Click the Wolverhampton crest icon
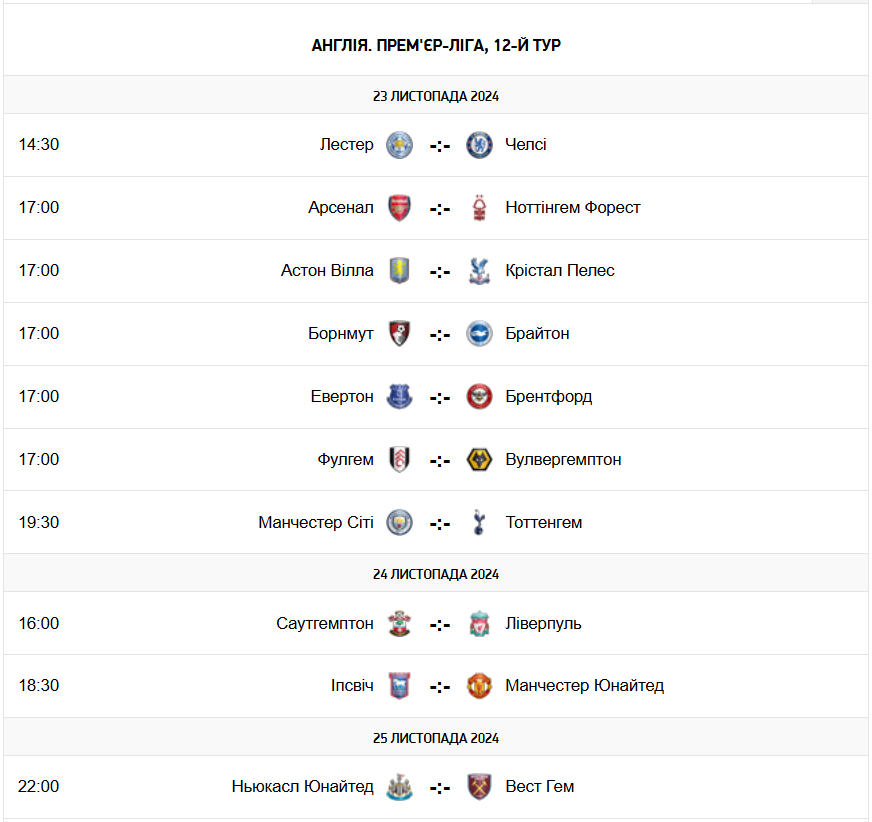This screenshot has width=872, height=822. [480, 460]
